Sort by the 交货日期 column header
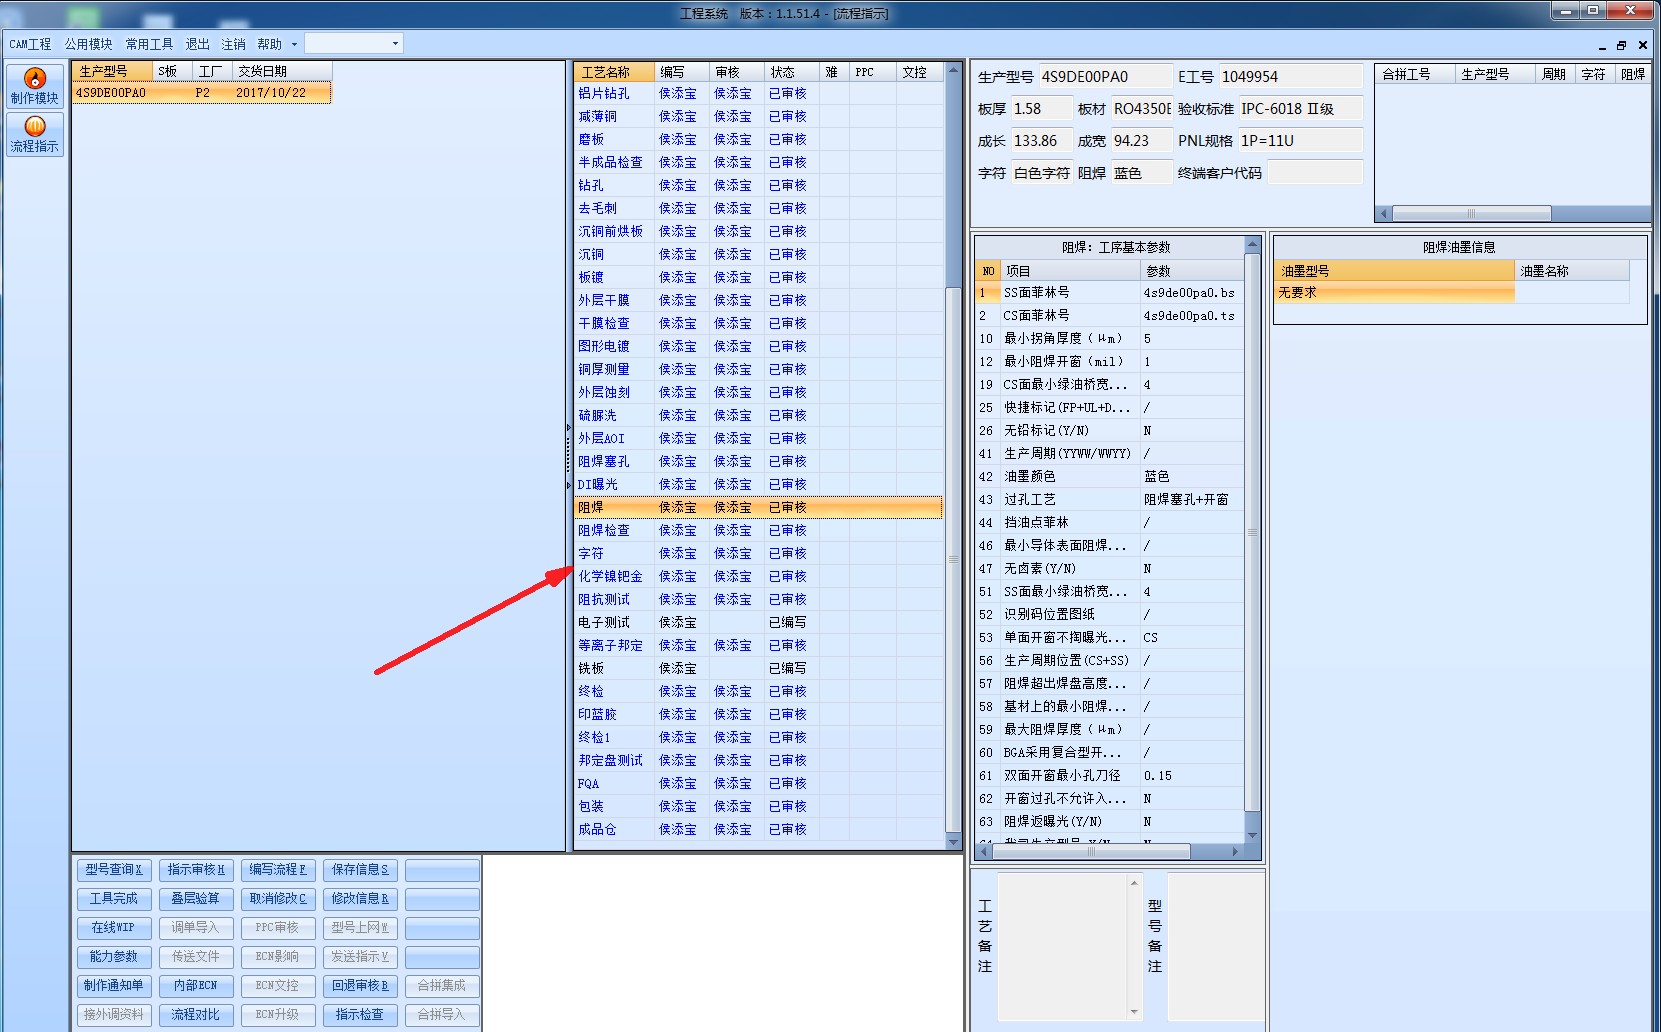The height and width of the screenshot is (1032, 1661). [282, 71]
